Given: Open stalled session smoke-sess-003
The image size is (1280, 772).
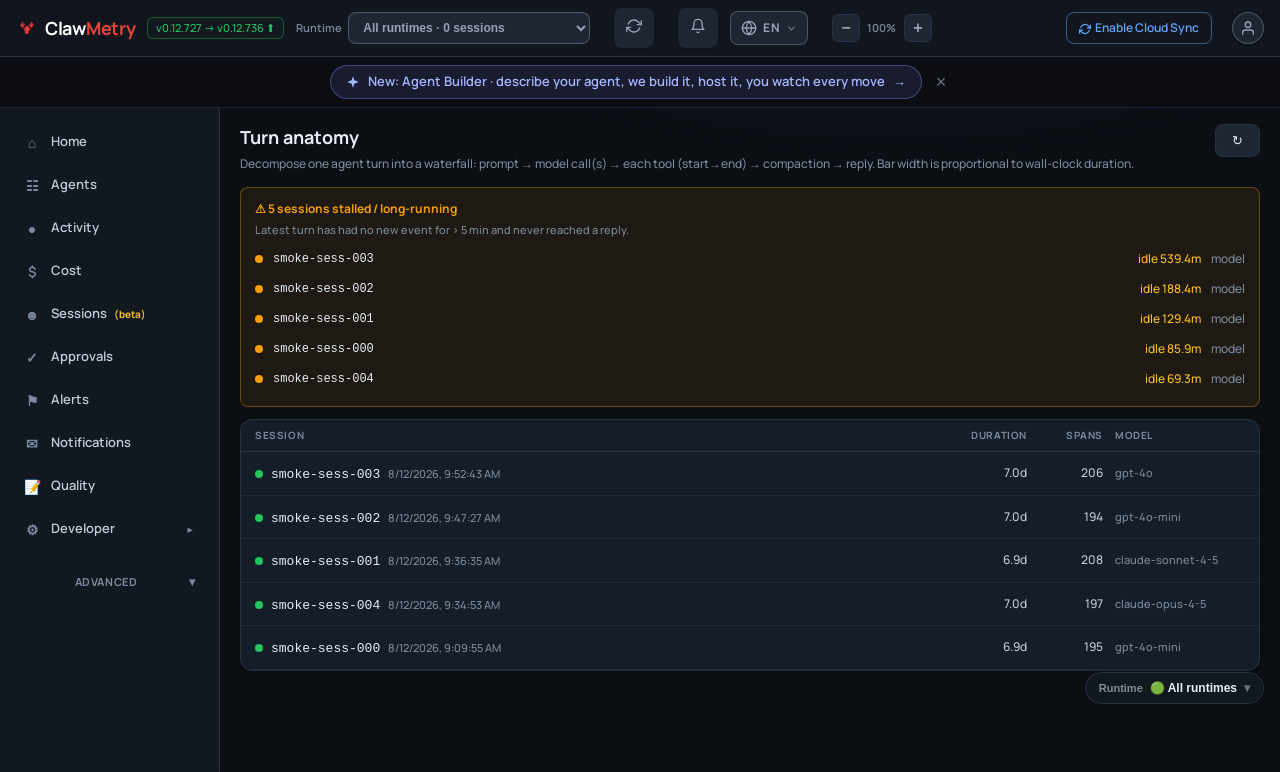Looking at the screenshot, I should coord(750,259).
